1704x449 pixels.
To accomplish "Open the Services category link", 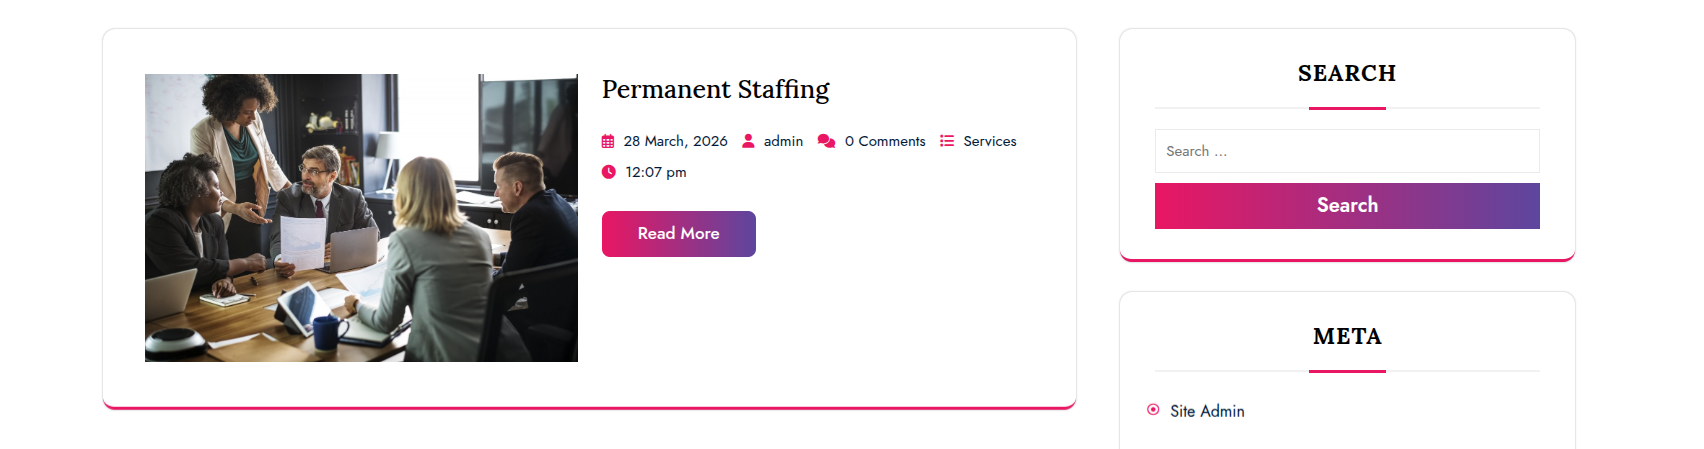I will [990, 141].
